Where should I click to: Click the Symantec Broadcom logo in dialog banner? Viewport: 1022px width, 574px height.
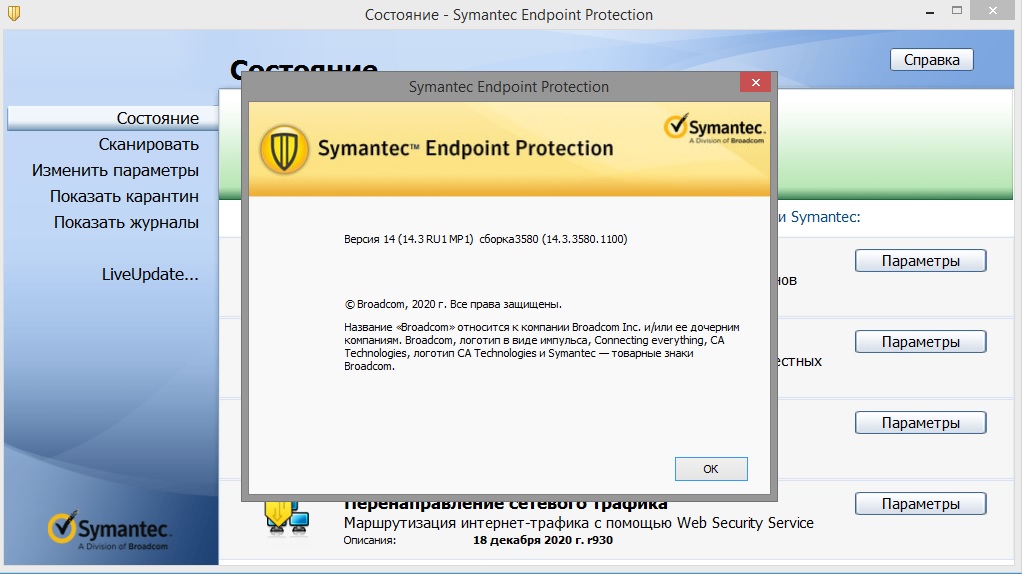(x=714, y=128)
